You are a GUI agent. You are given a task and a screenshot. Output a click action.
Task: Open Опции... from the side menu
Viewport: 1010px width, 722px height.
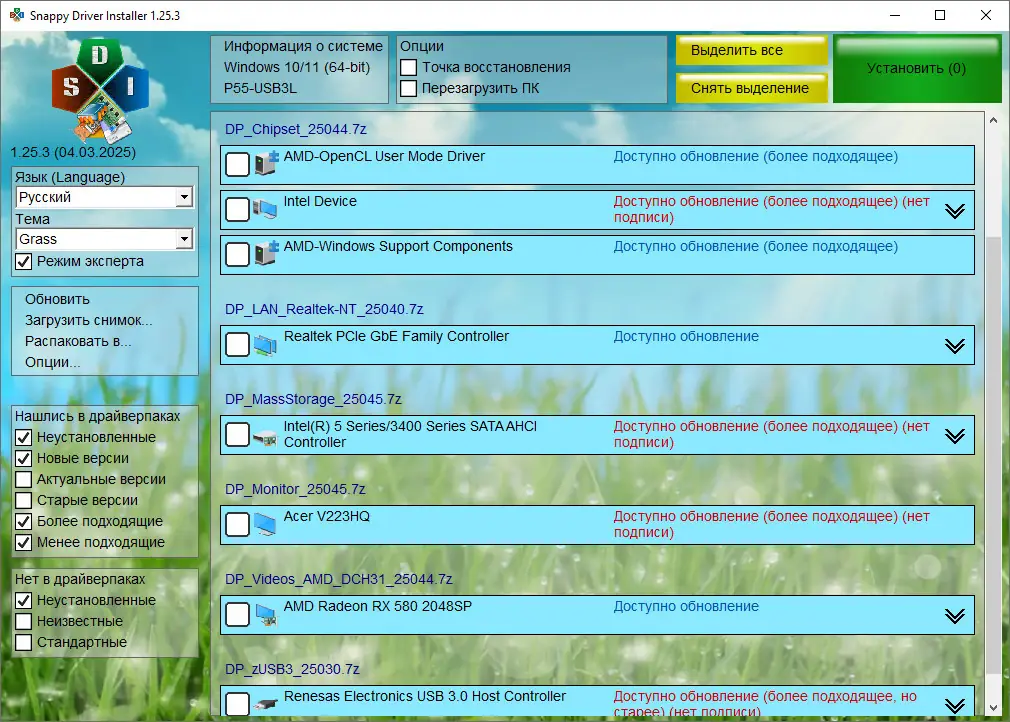click(52, 362)
